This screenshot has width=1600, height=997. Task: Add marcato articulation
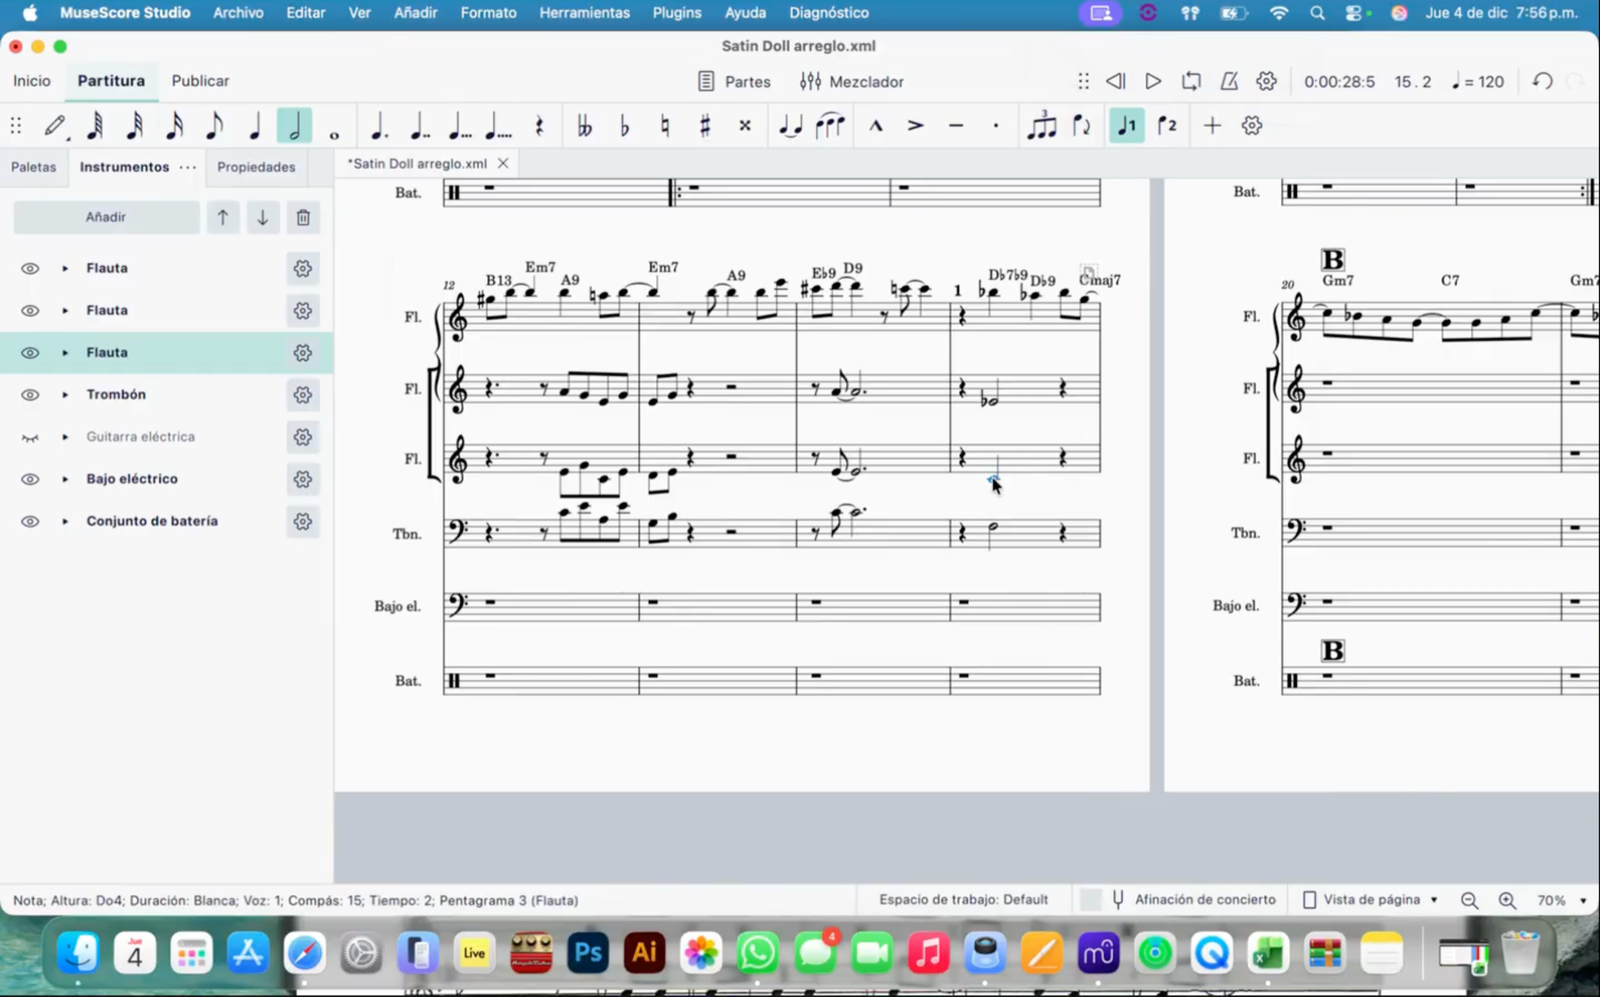(876, 126)
